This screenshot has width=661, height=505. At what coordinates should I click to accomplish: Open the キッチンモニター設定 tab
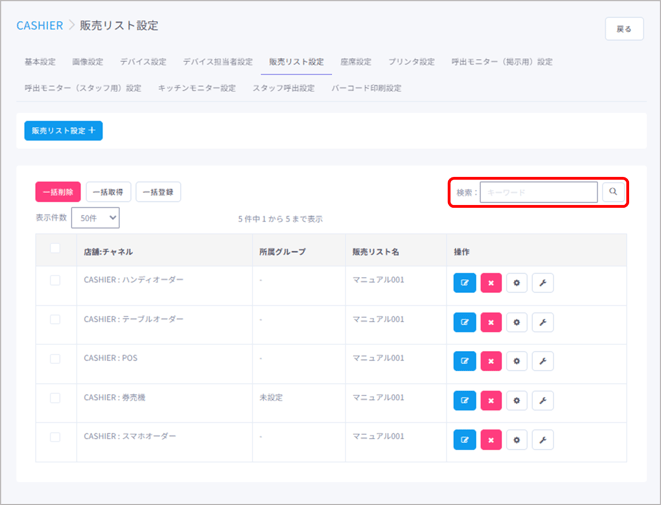tap(197, 88)
